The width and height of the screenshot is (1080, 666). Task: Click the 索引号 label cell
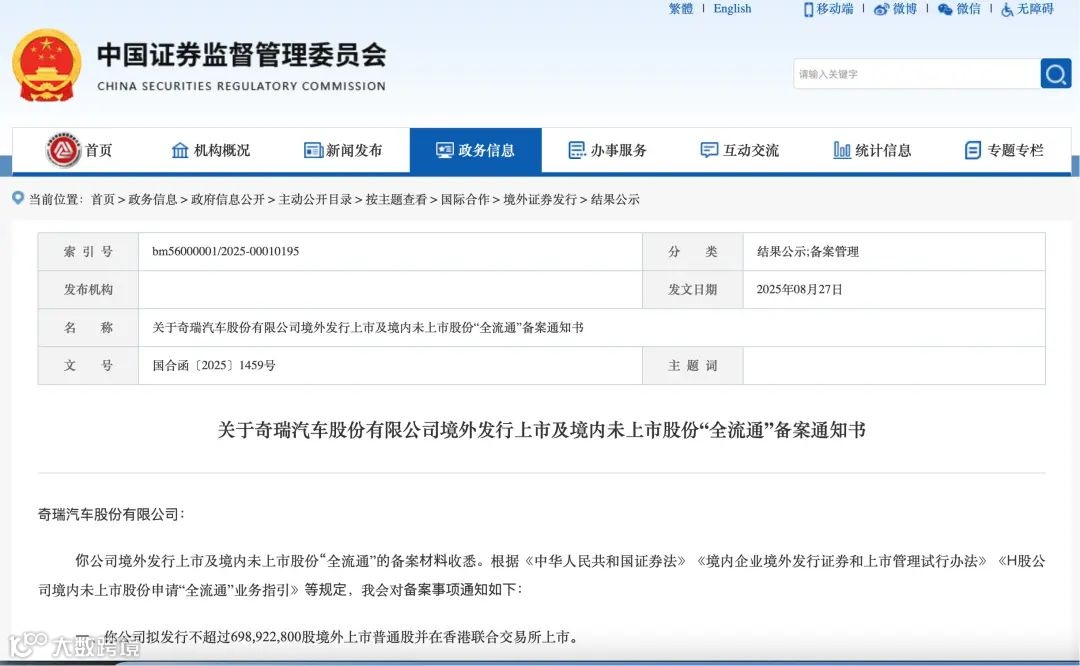88,251
